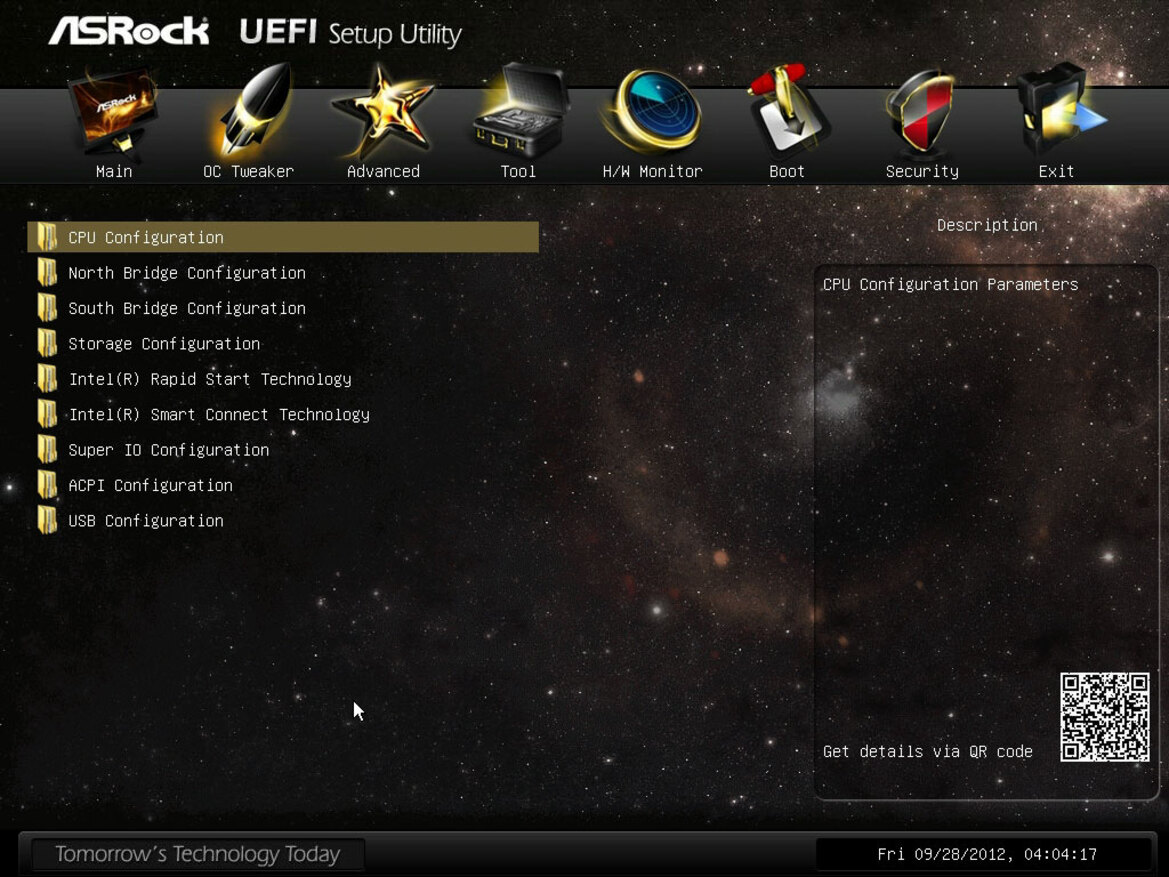
Task: Click the QR code image
Action: click(x=1105, y=717)
